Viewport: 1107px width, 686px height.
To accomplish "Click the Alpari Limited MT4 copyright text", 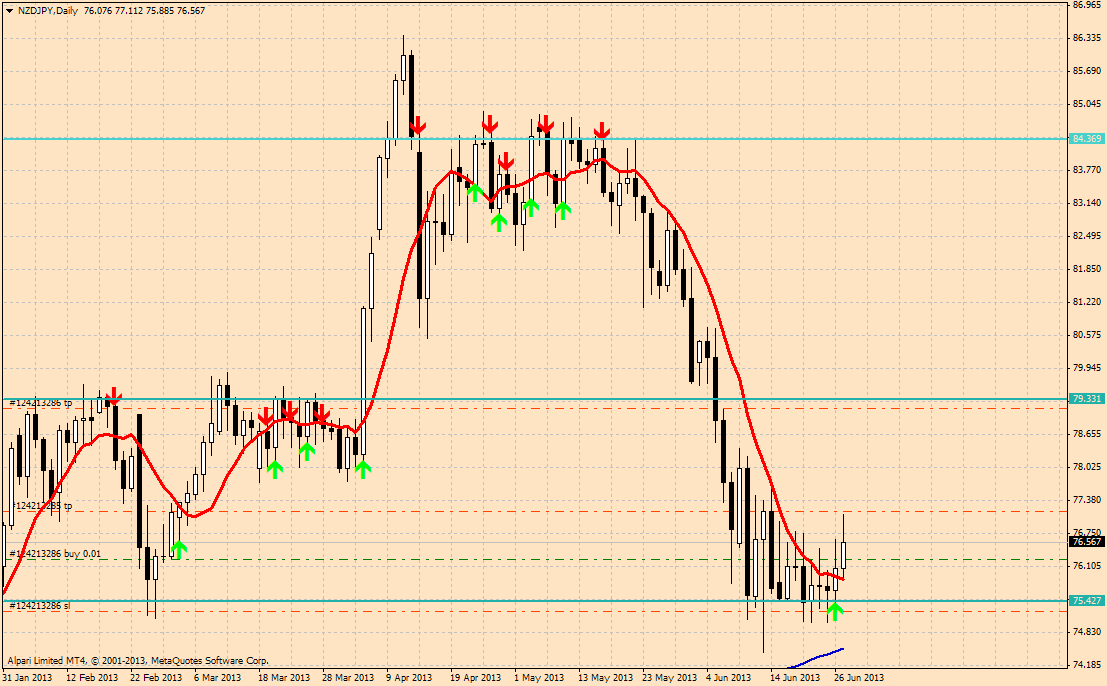I will 138,661.
